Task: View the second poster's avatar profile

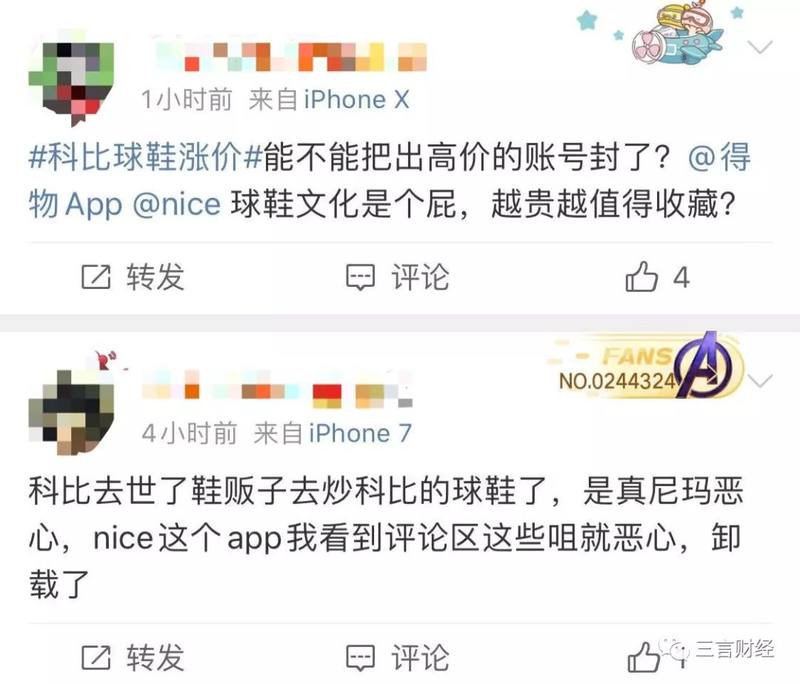Action: coord(71,412)
